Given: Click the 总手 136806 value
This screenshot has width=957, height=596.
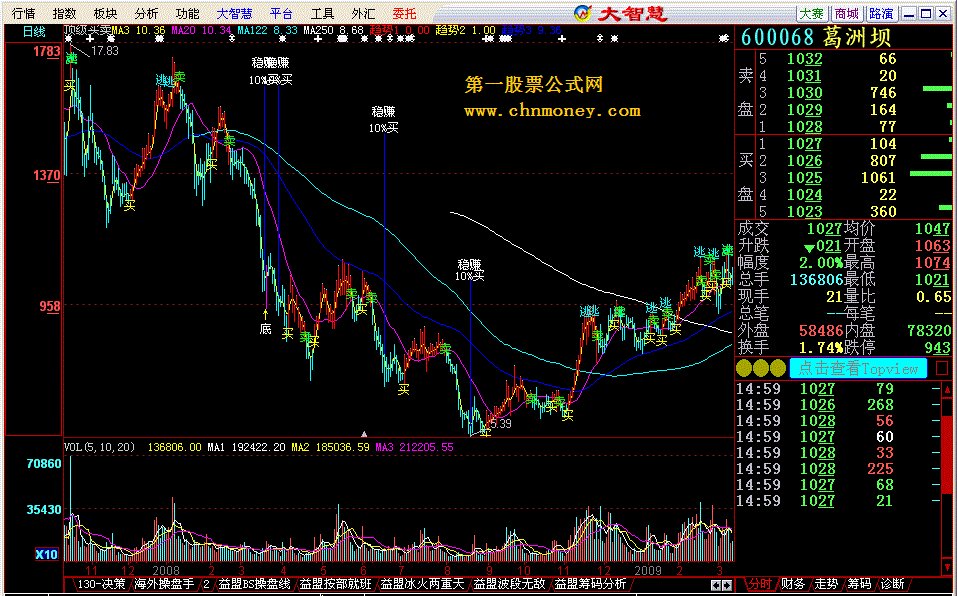Looking at the screenshot, I should 817,280.
